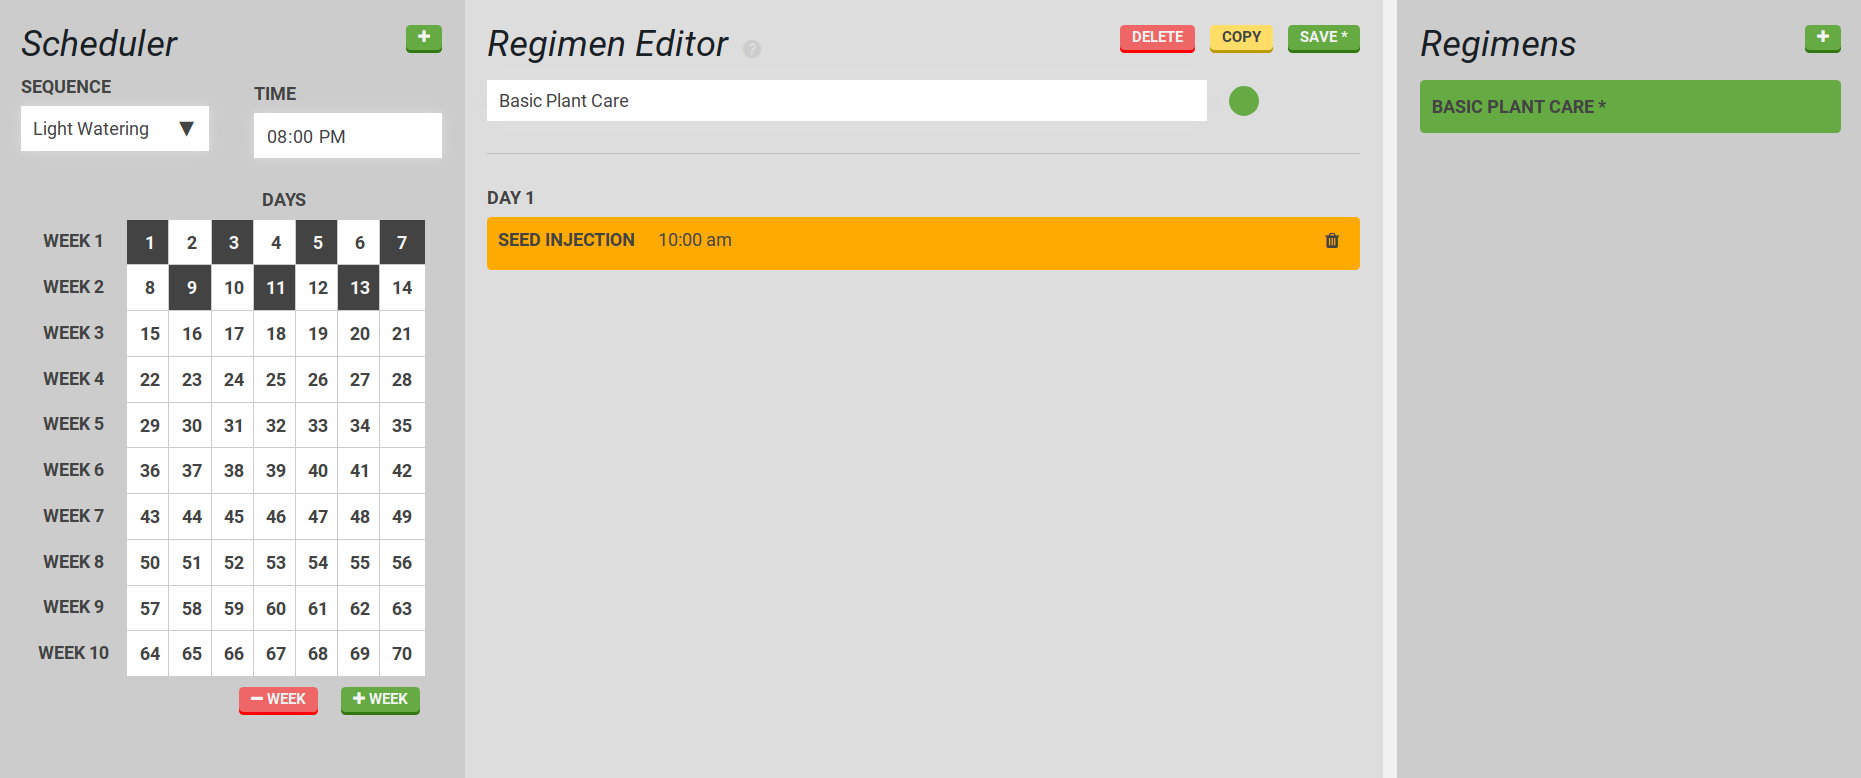This screenshot has width=1861, height=778.
Task: Select day 2 in the scheduler grid
Action: (191, 243)
